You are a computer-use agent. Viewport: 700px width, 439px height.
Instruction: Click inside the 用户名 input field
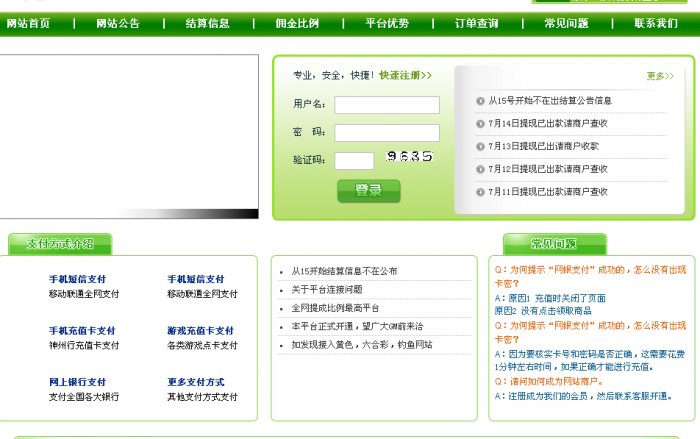point(387,105)
